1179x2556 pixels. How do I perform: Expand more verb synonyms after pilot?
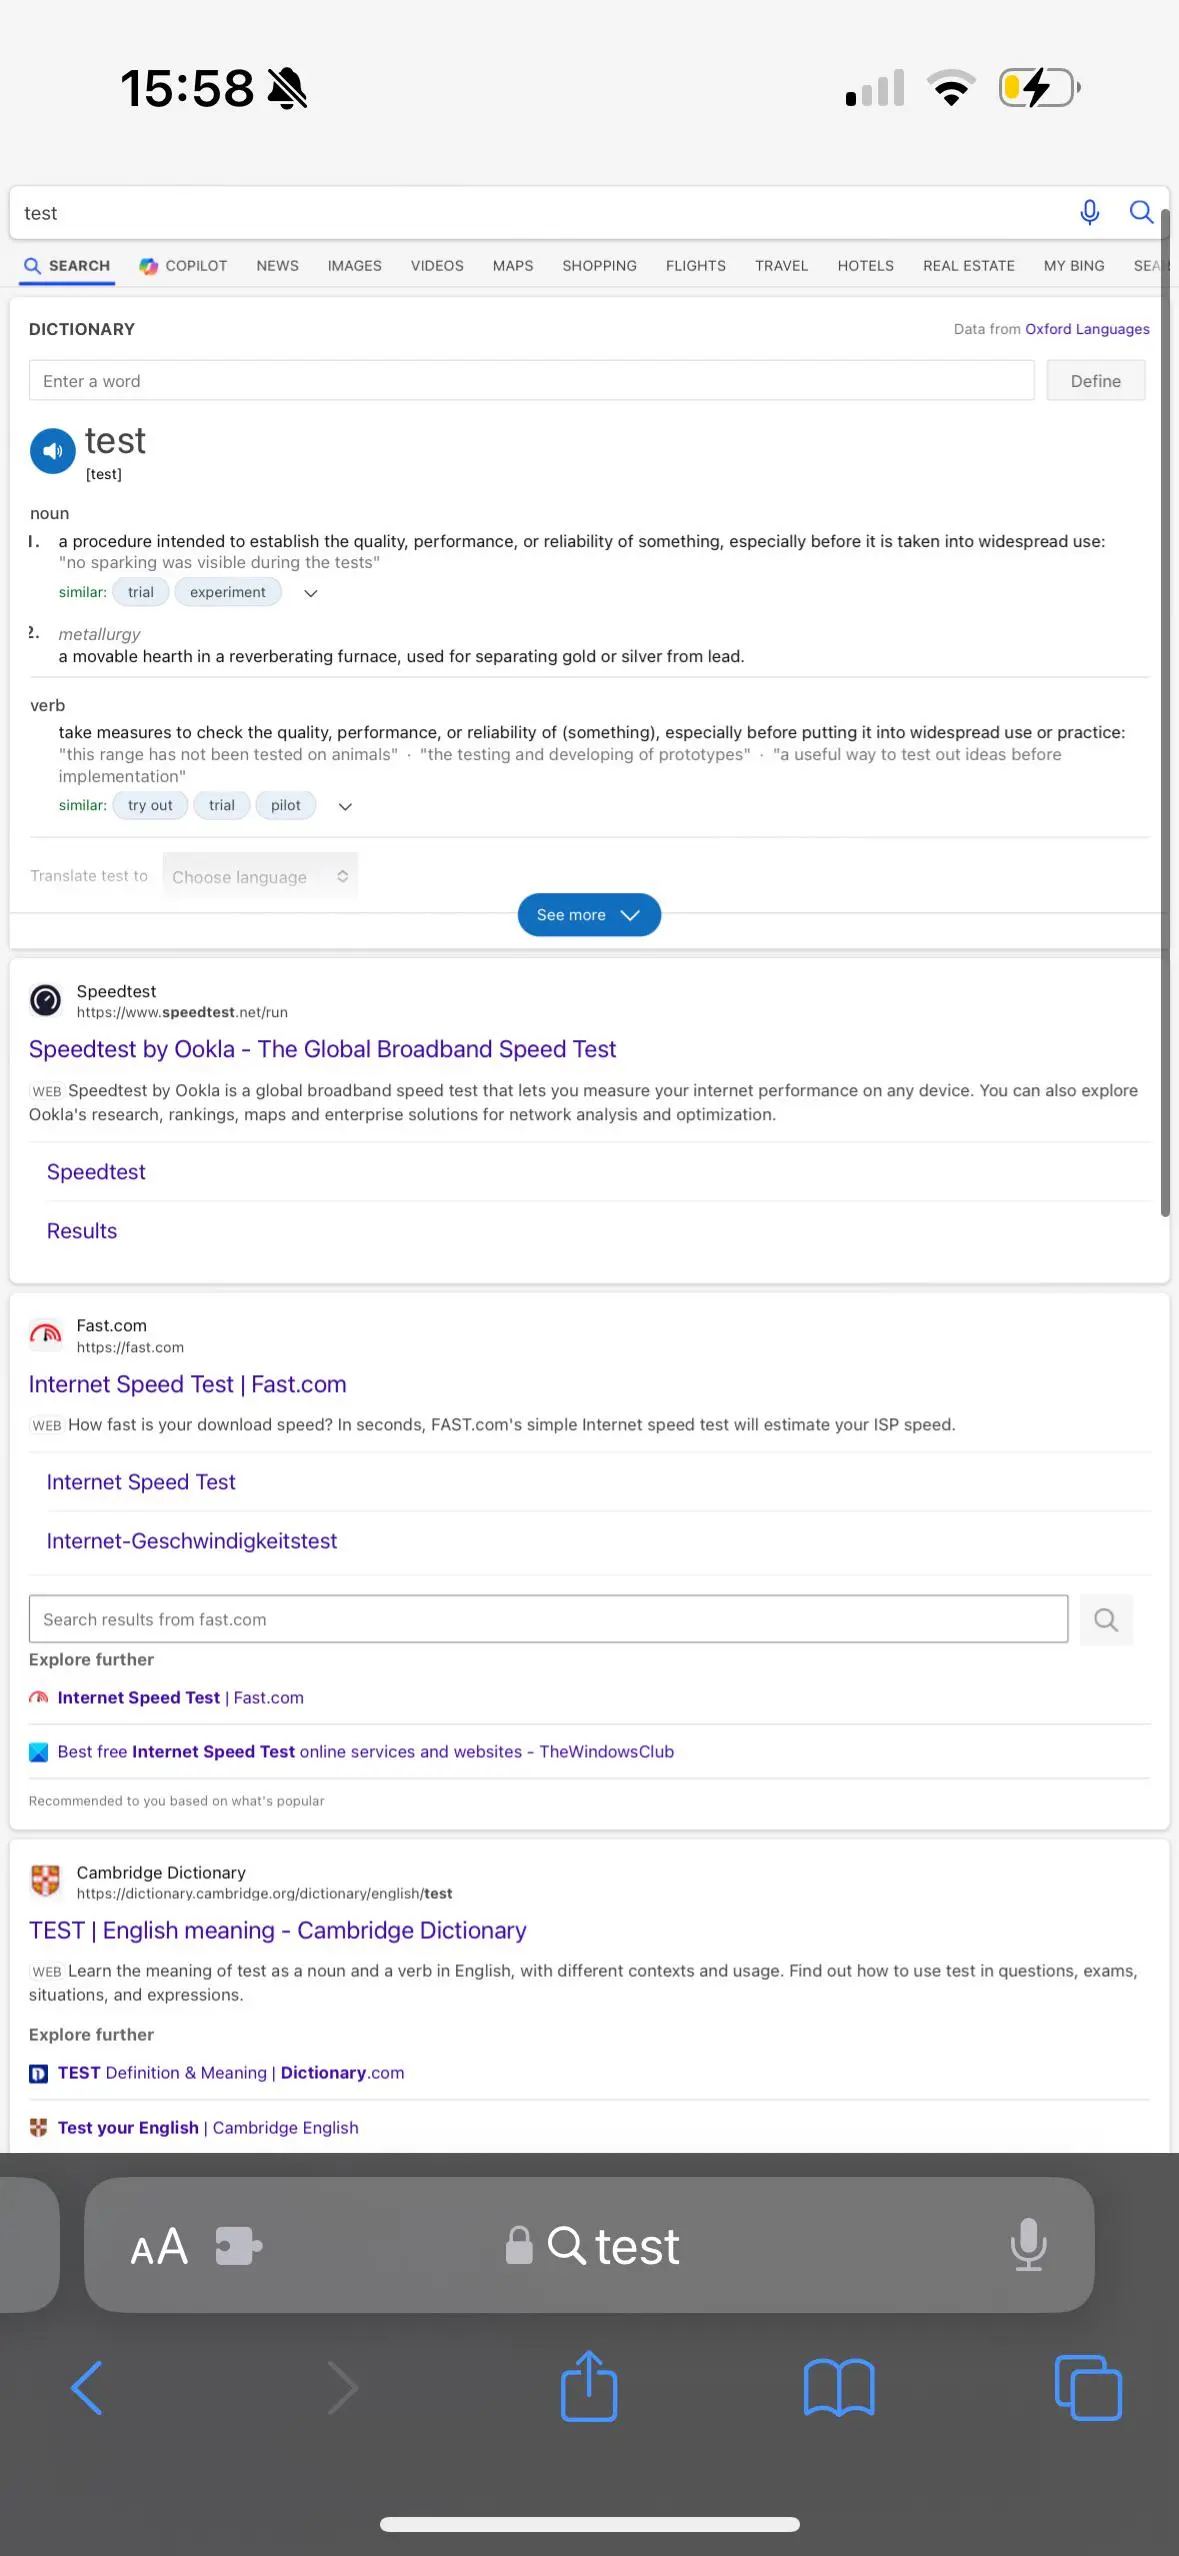click(x=345, y=806)
